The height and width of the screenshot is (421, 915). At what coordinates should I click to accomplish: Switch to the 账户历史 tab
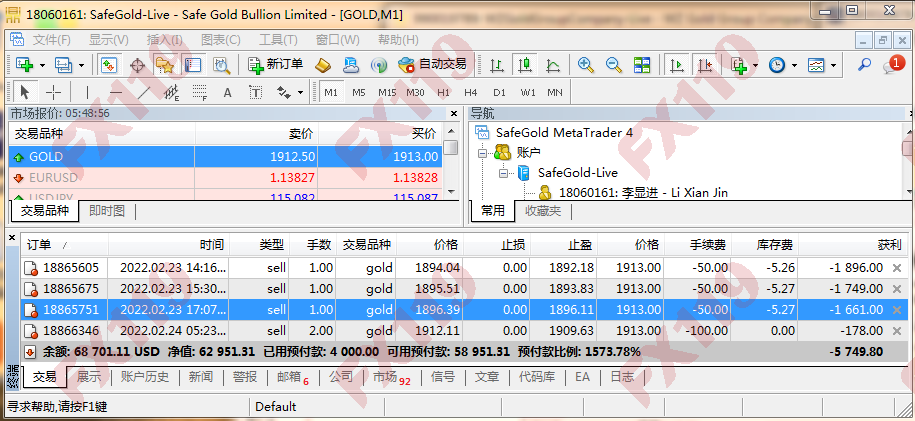click(145, 377)
